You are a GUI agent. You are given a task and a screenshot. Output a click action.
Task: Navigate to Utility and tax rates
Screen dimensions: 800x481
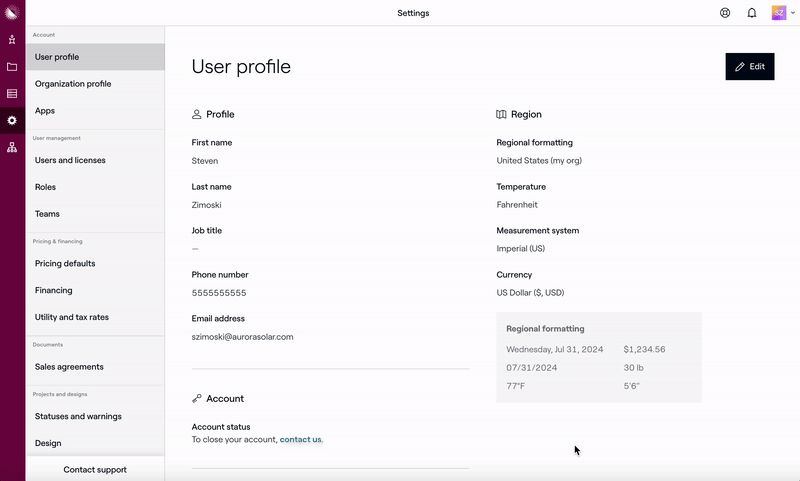click(72, 317)
